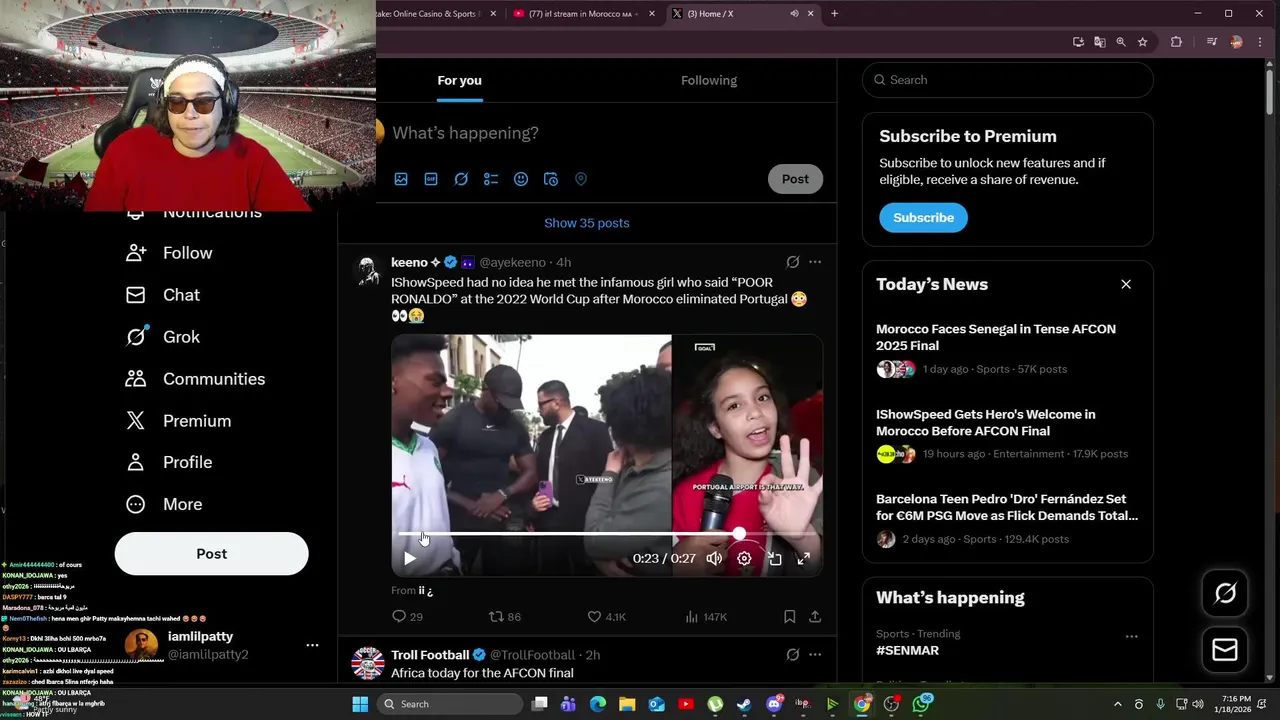Screen dimensions: 1280x720
Task: Open Morocco Faces Senegal AFCON news
Action: (1008, 349)
